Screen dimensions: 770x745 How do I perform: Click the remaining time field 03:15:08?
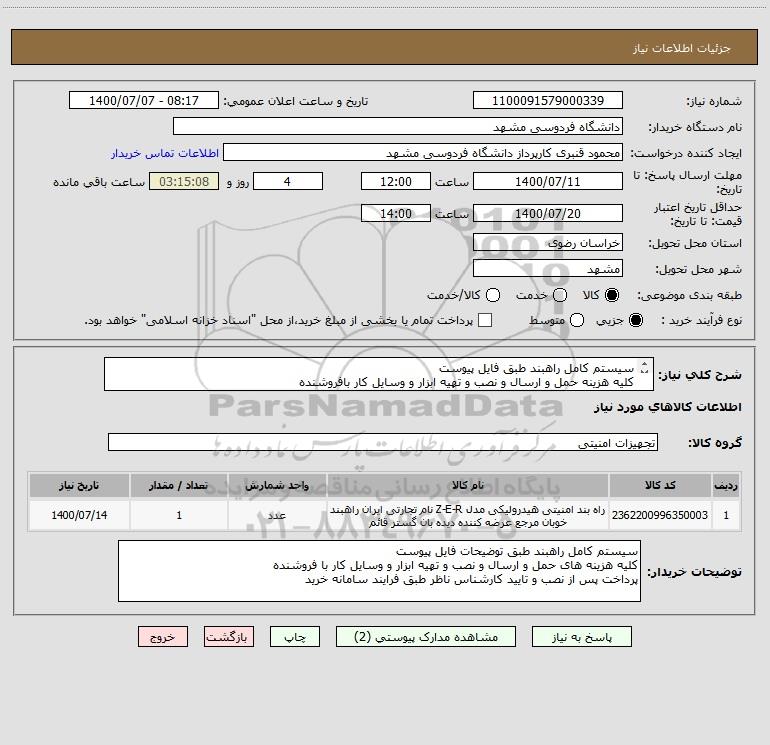tap(184, 181)
